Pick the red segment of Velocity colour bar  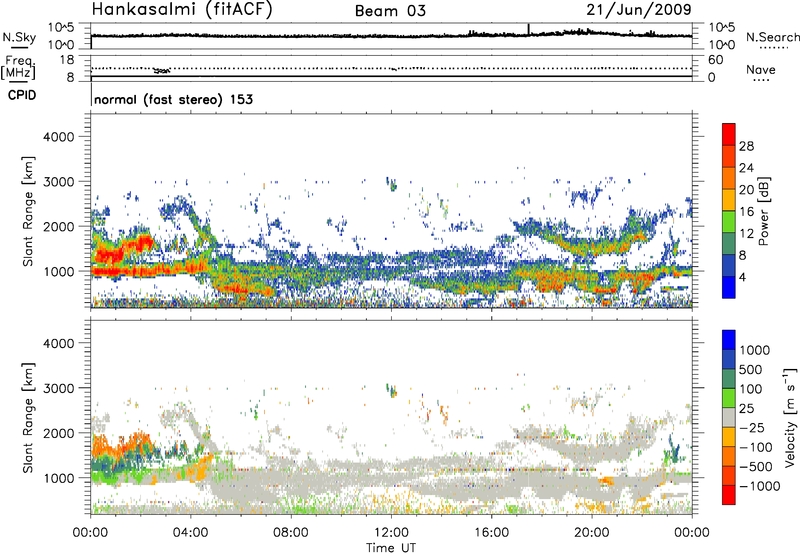tap(729, 495)
